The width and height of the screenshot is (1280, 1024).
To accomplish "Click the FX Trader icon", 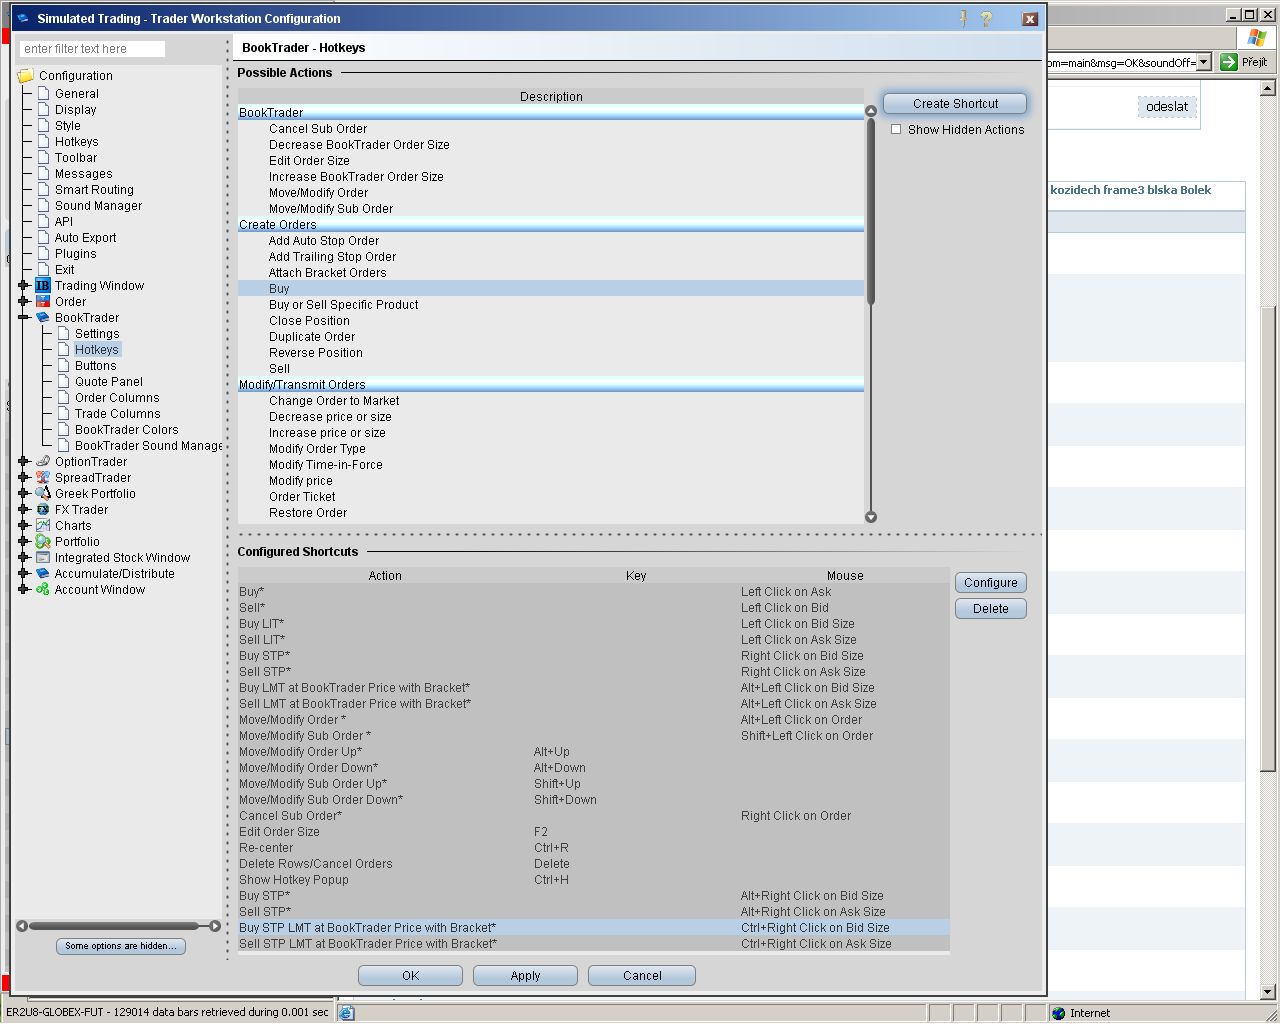I will pos(43,510).
